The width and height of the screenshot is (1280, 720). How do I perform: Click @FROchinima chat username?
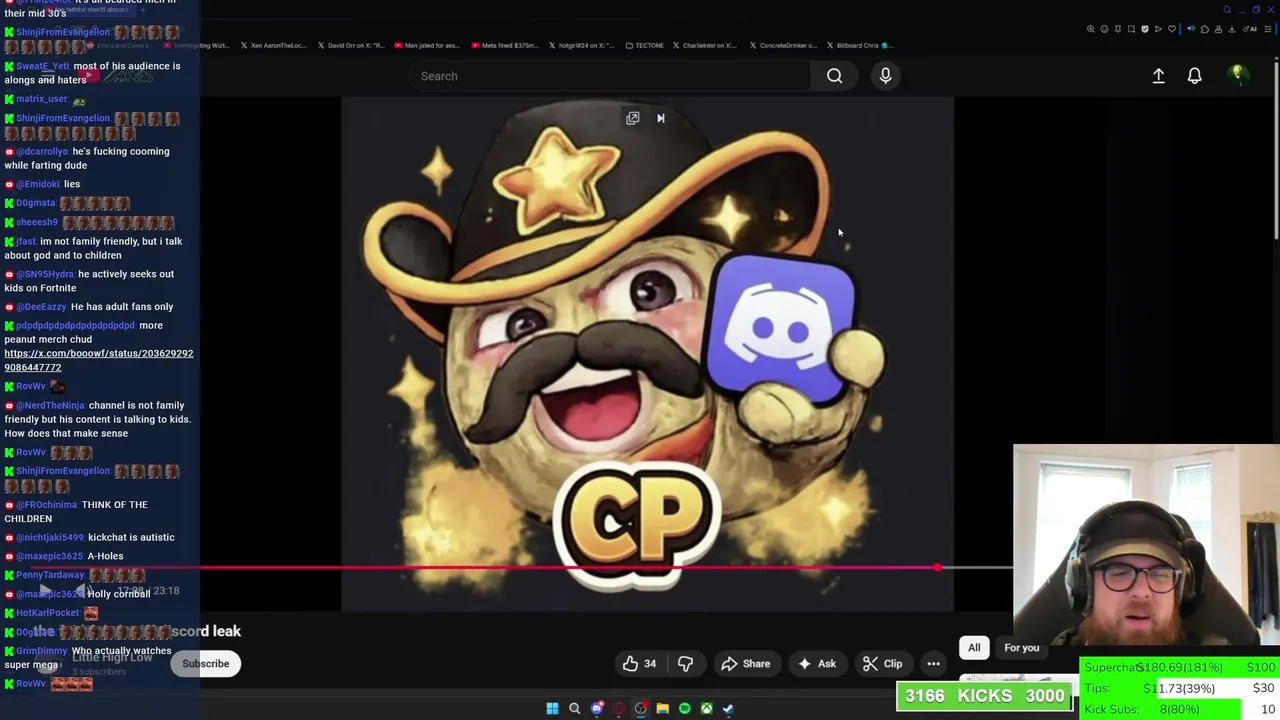(x=46, y=505)
